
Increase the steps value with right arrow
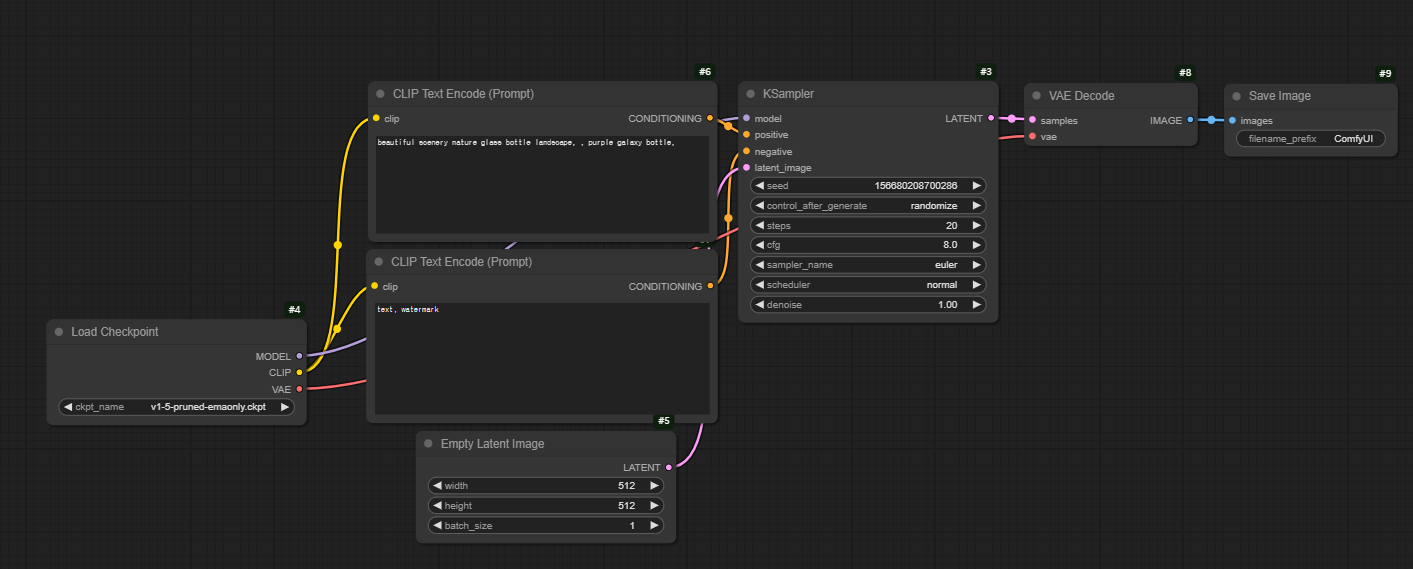point(976,225)
